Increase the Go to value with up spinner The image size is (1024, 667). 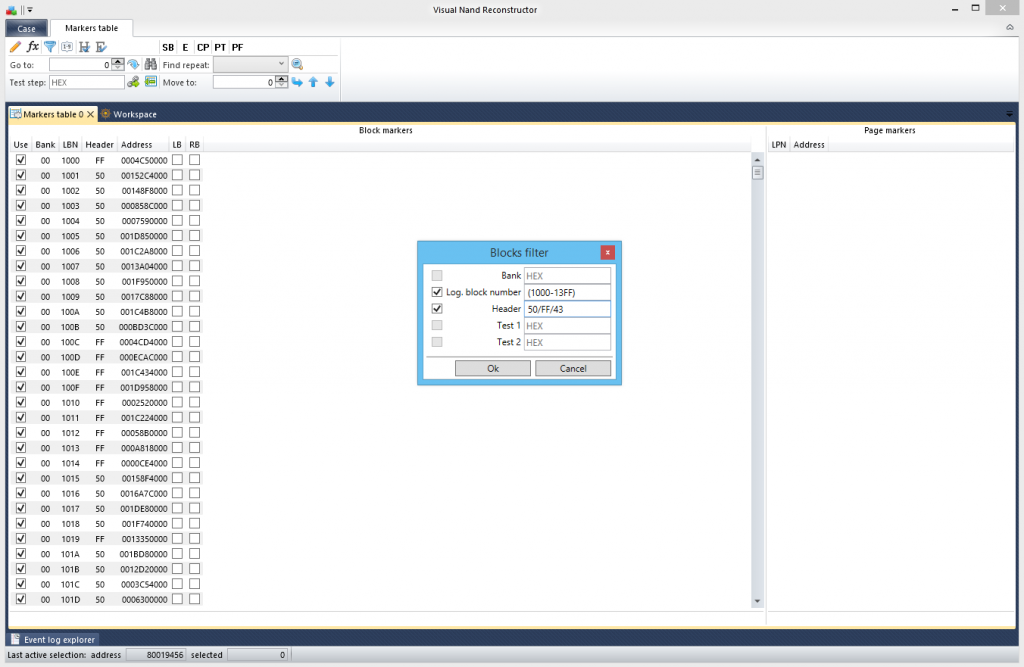pos(118,61)
